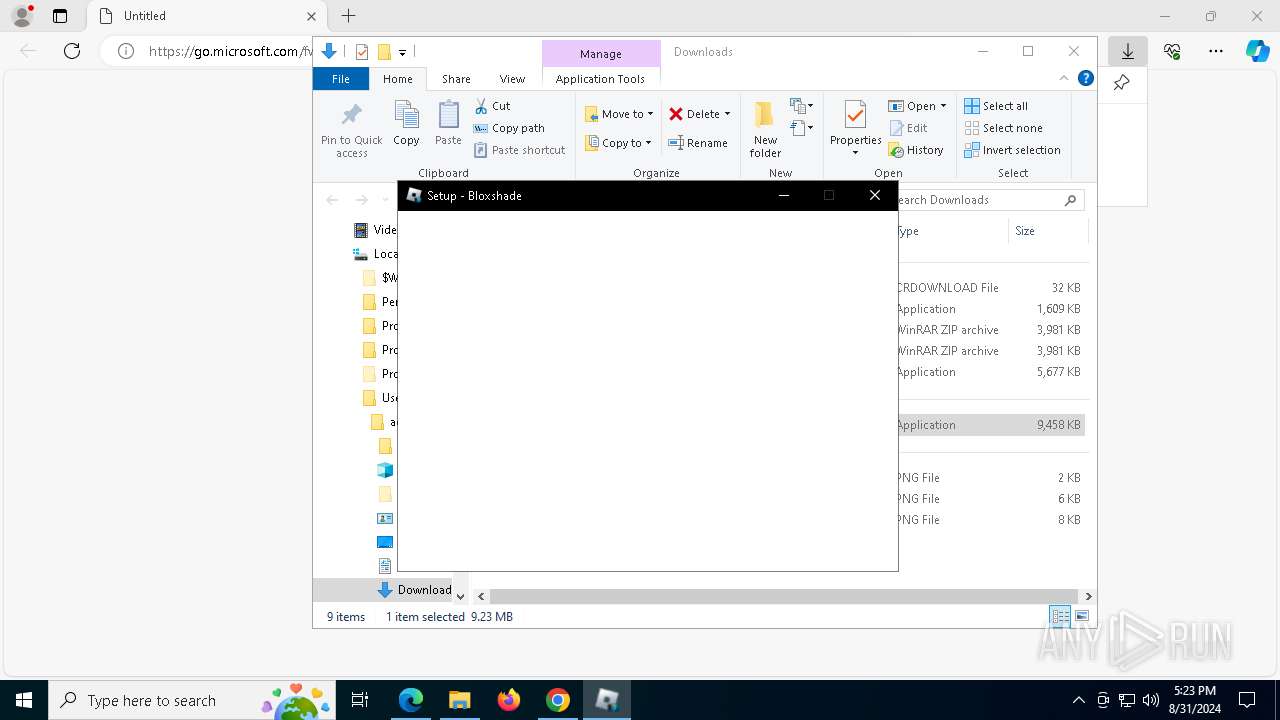Click the Manage contextual tab
Image resolution: width=1280 pixels, height=720 pixels.
coord(600,54)
